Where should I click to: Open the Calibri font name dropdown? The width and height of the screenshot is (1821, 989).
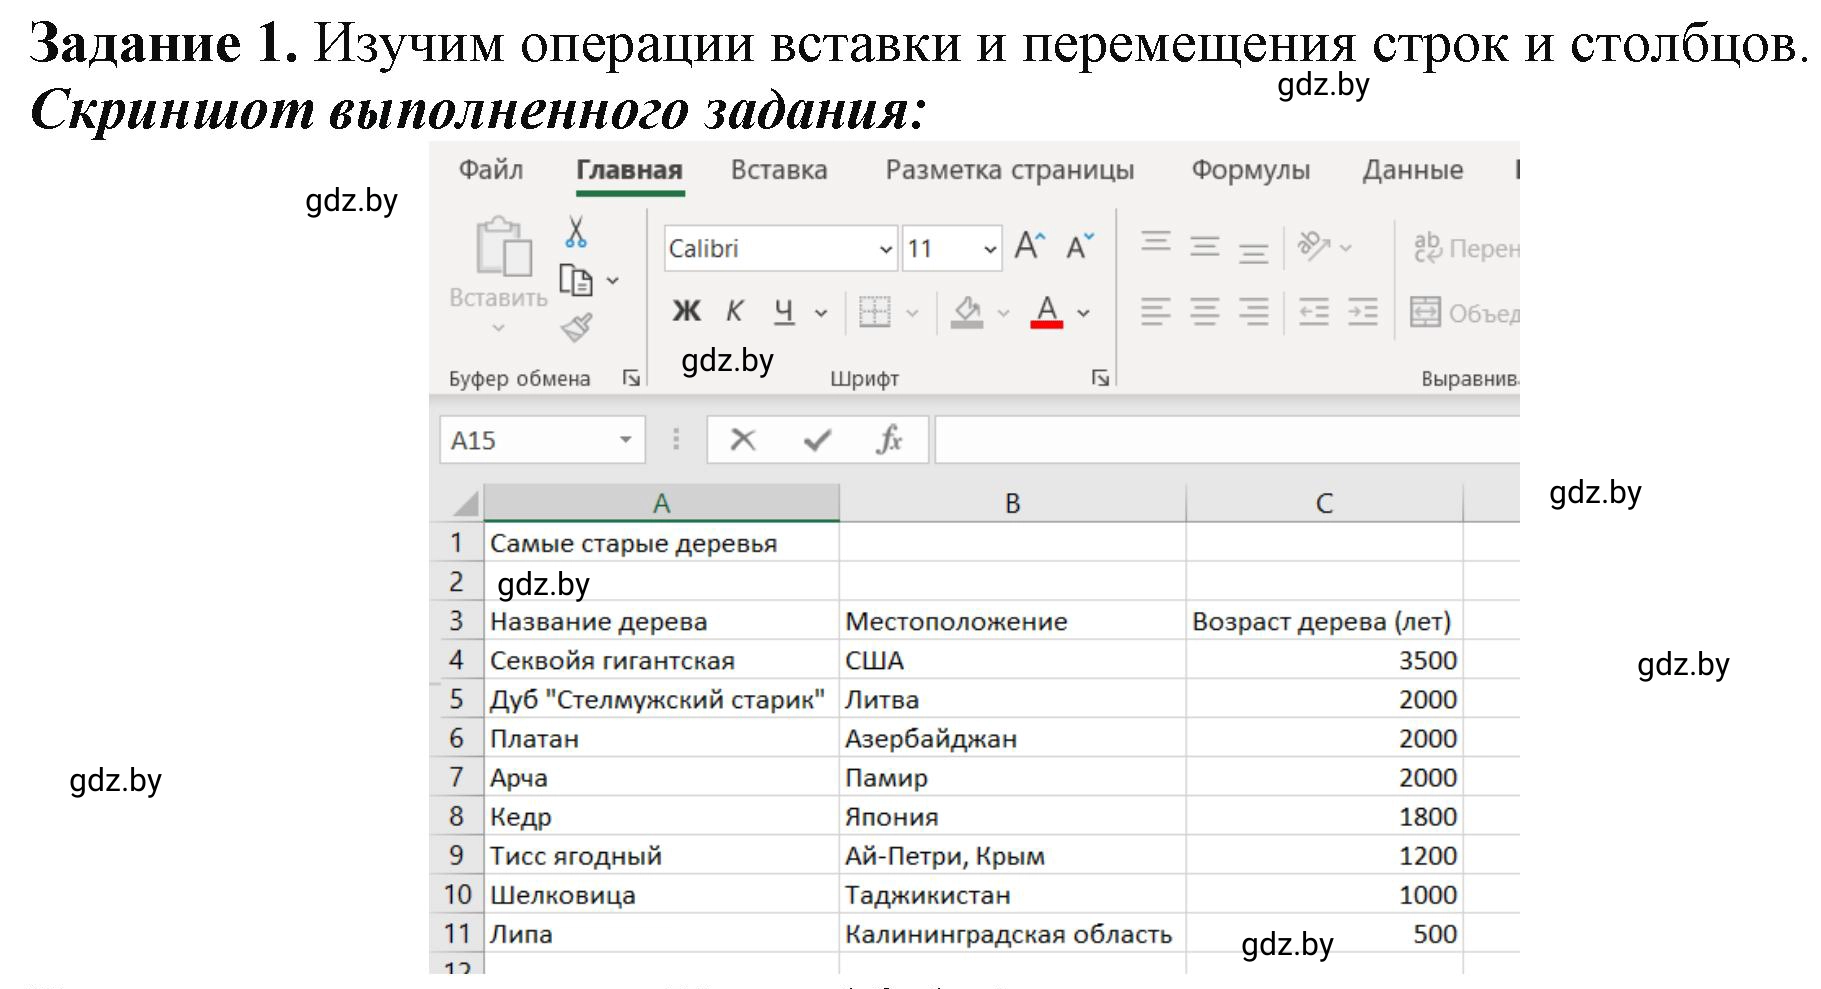(x=885, y=249)
